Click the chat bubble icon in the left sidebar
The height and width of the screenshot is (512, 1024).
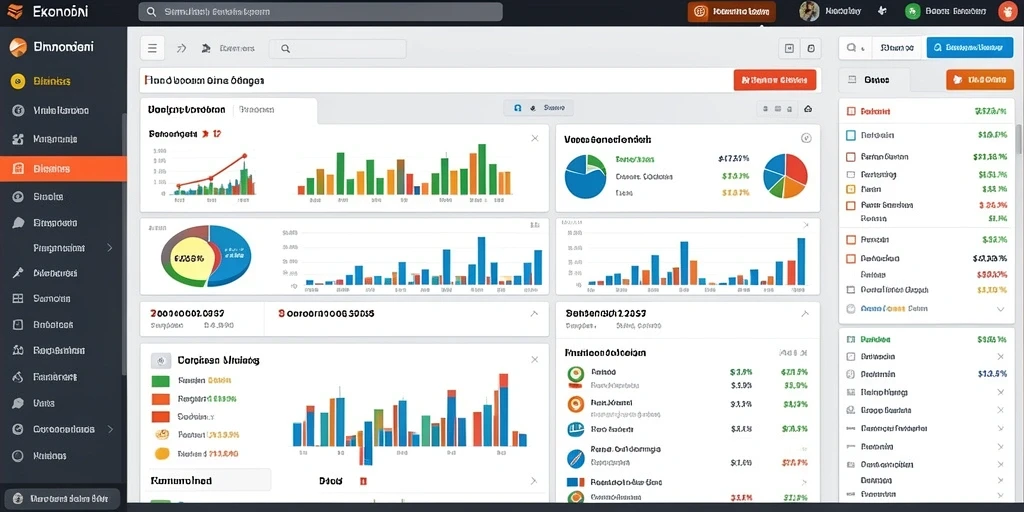[x=18, y=223]
